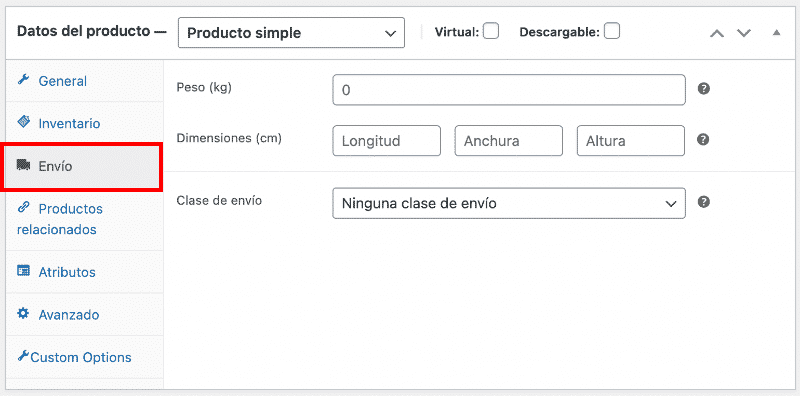Image resolution: width=800 pixels, height=396 pixels.
Task: Collapse the Datos del producto panel
Action: coord(776,33)
